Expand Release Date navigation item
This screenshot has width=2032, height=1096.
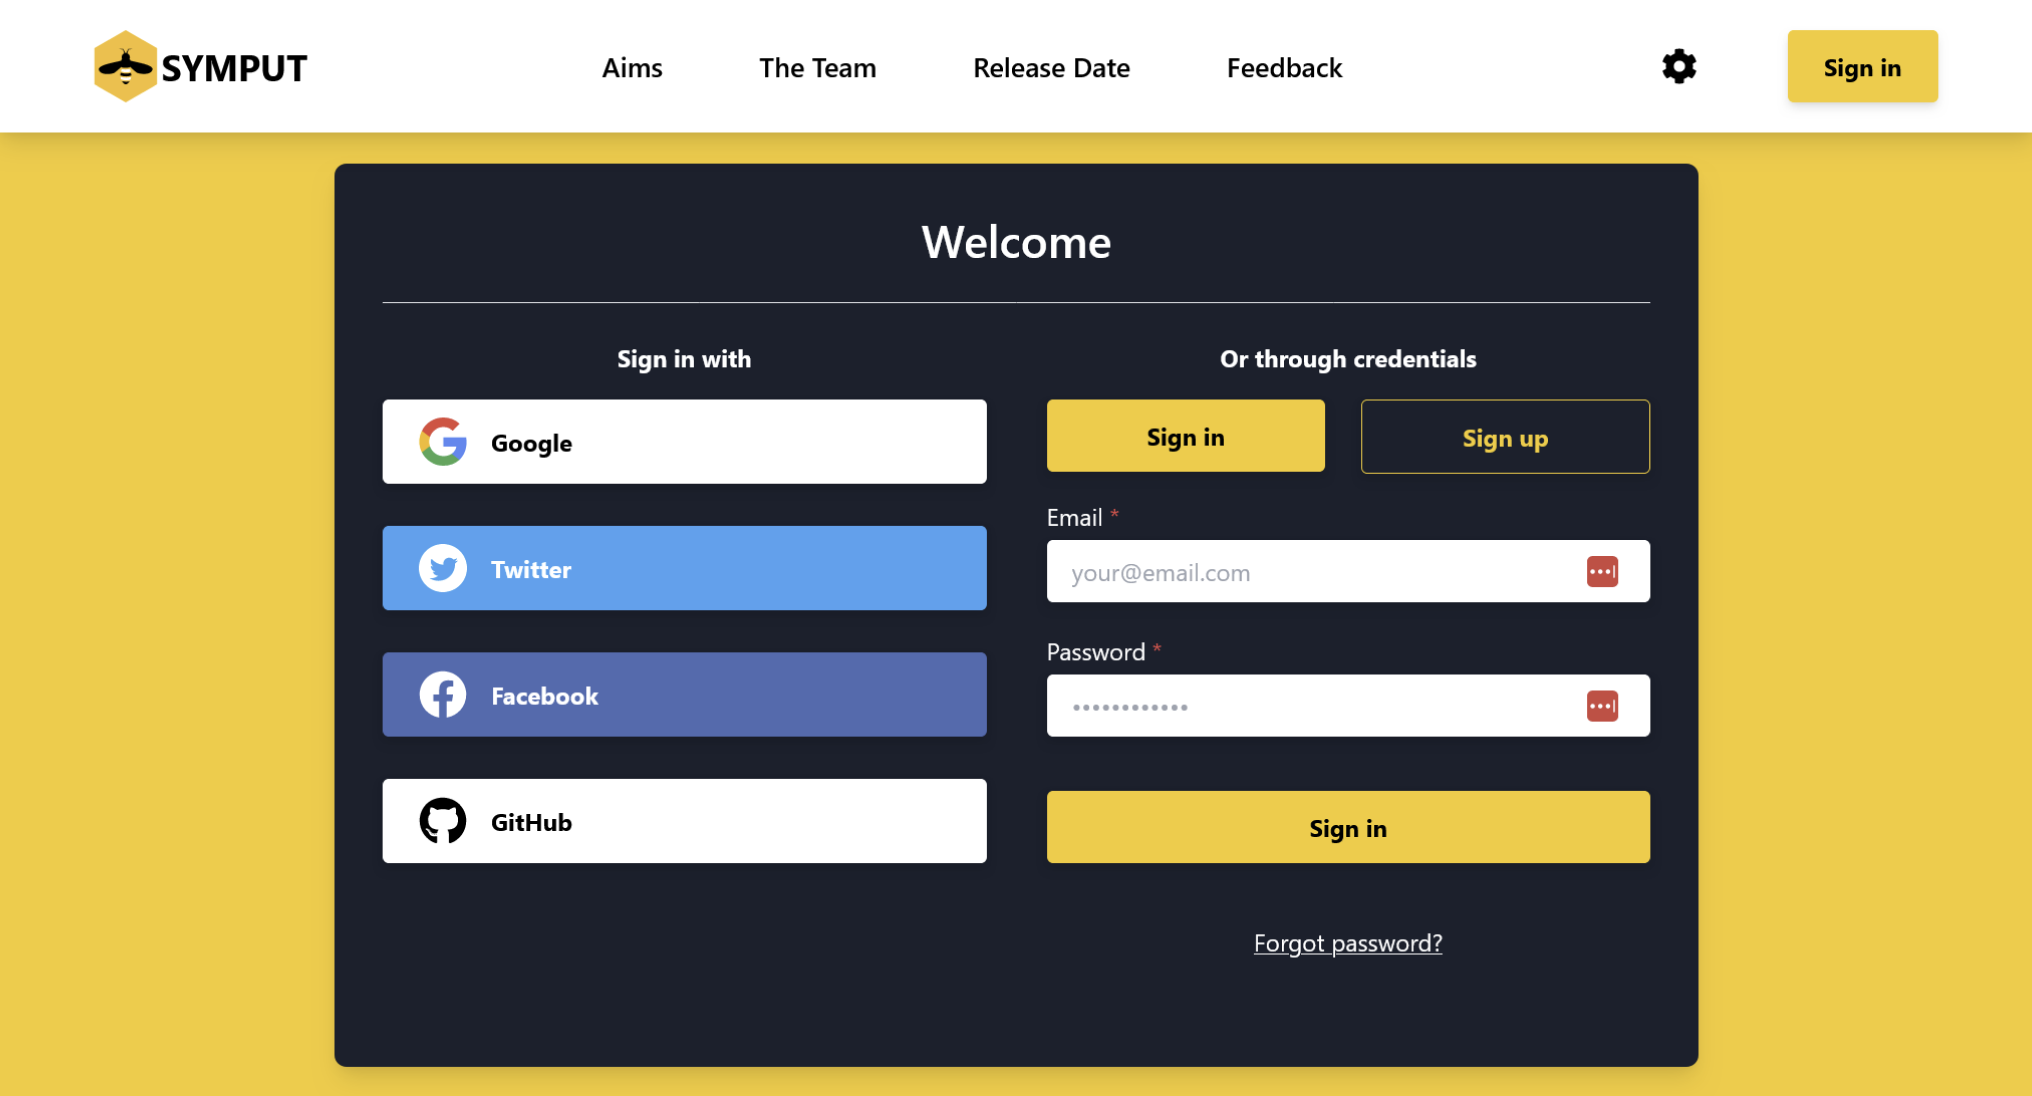pyautogui.click(x=1052, y=66)
